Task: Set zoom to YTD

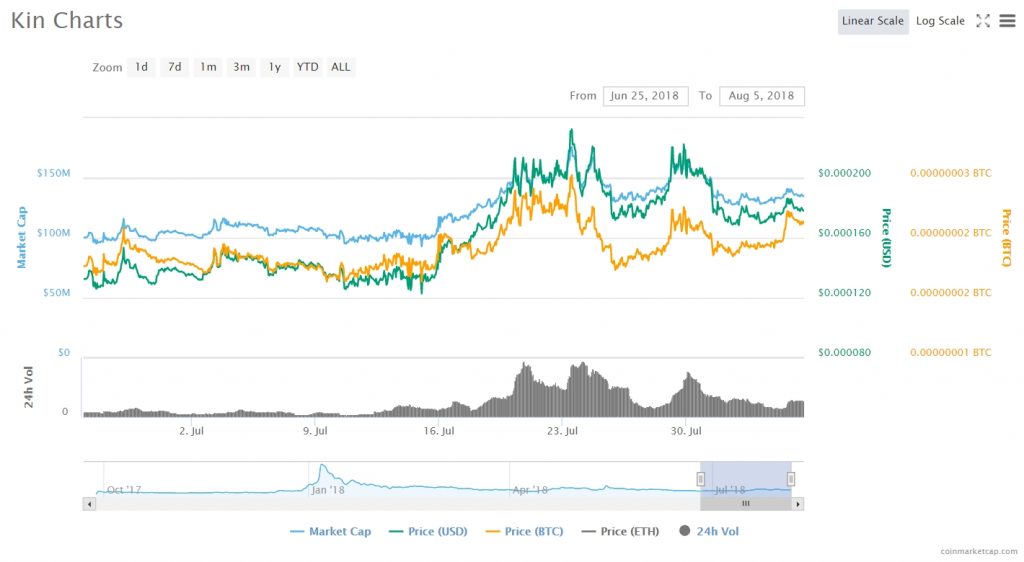Action: coord(307,67)
